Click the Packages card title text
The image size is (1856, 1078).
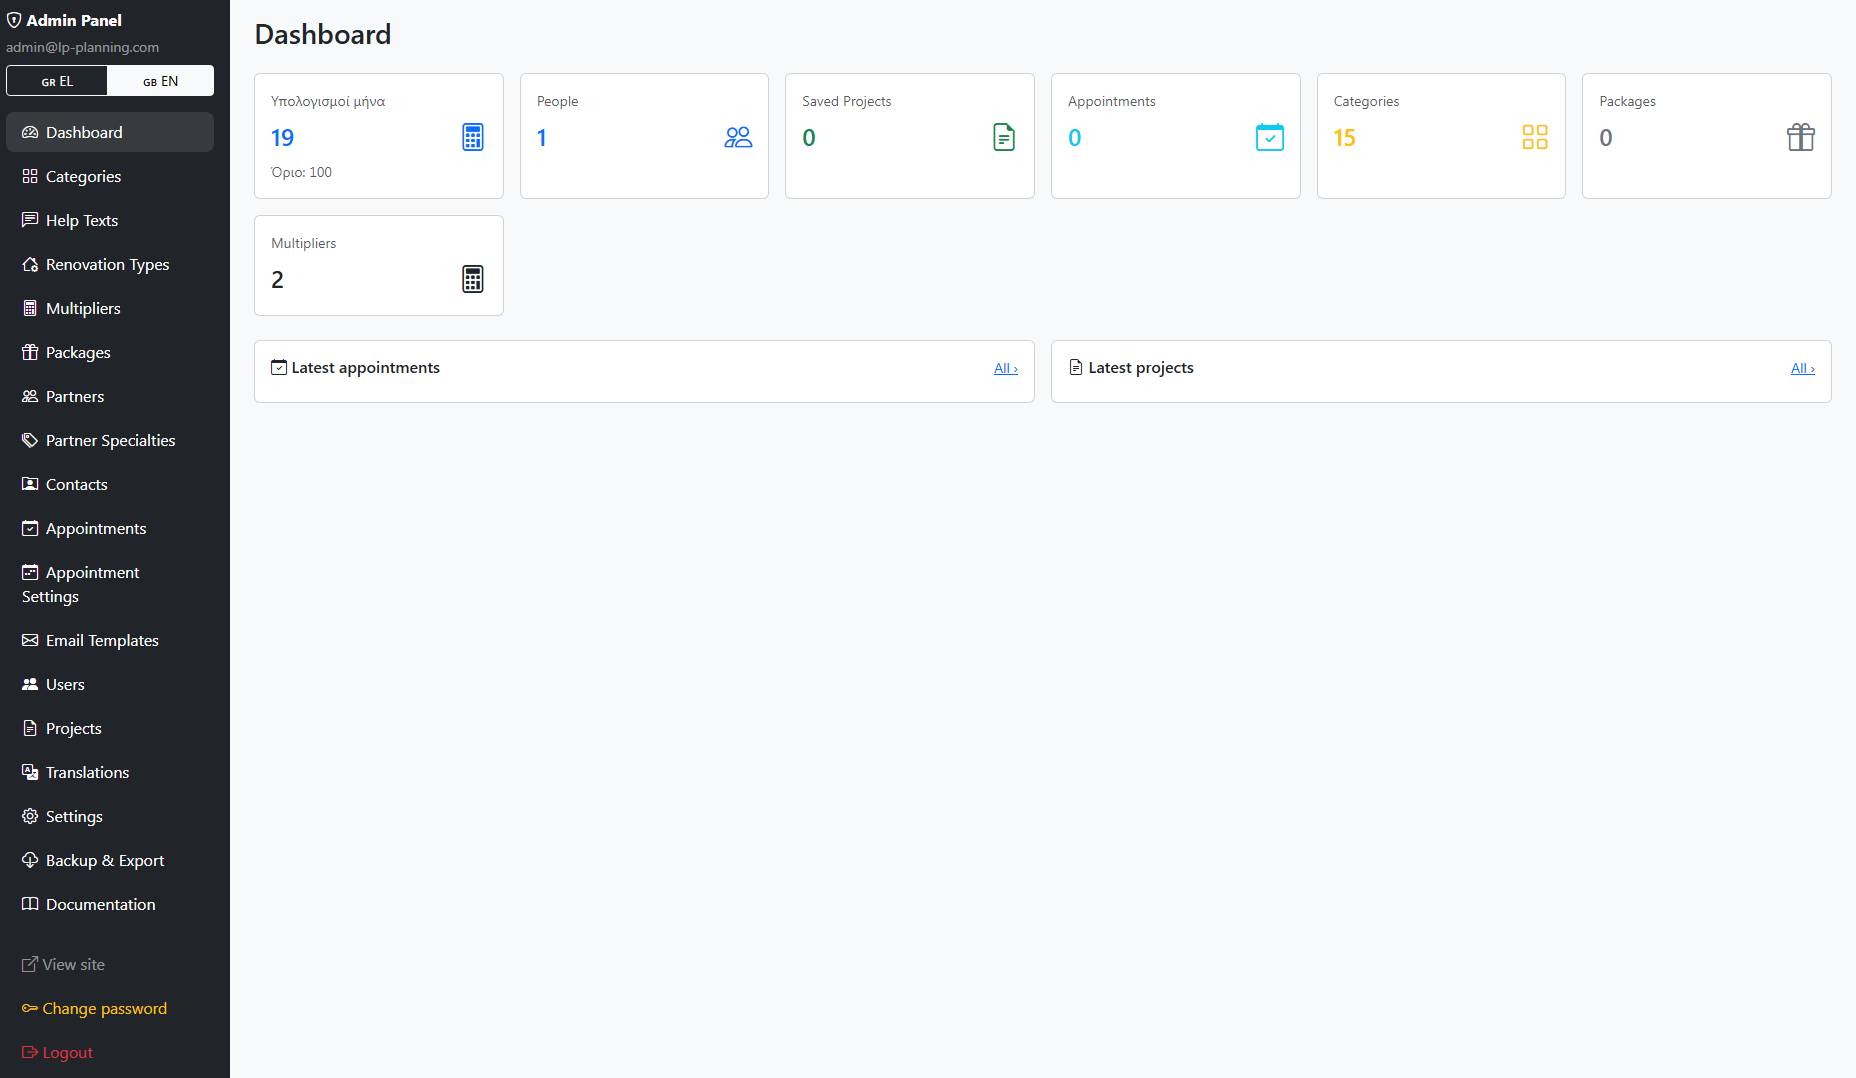pos(1628,101)
